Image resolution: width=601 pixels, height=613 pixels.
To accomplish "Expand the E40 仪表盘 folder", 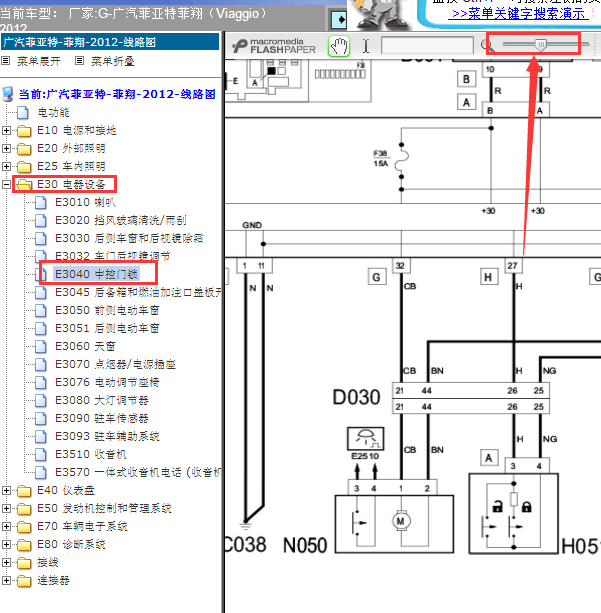I will click(x=6, y=490).
